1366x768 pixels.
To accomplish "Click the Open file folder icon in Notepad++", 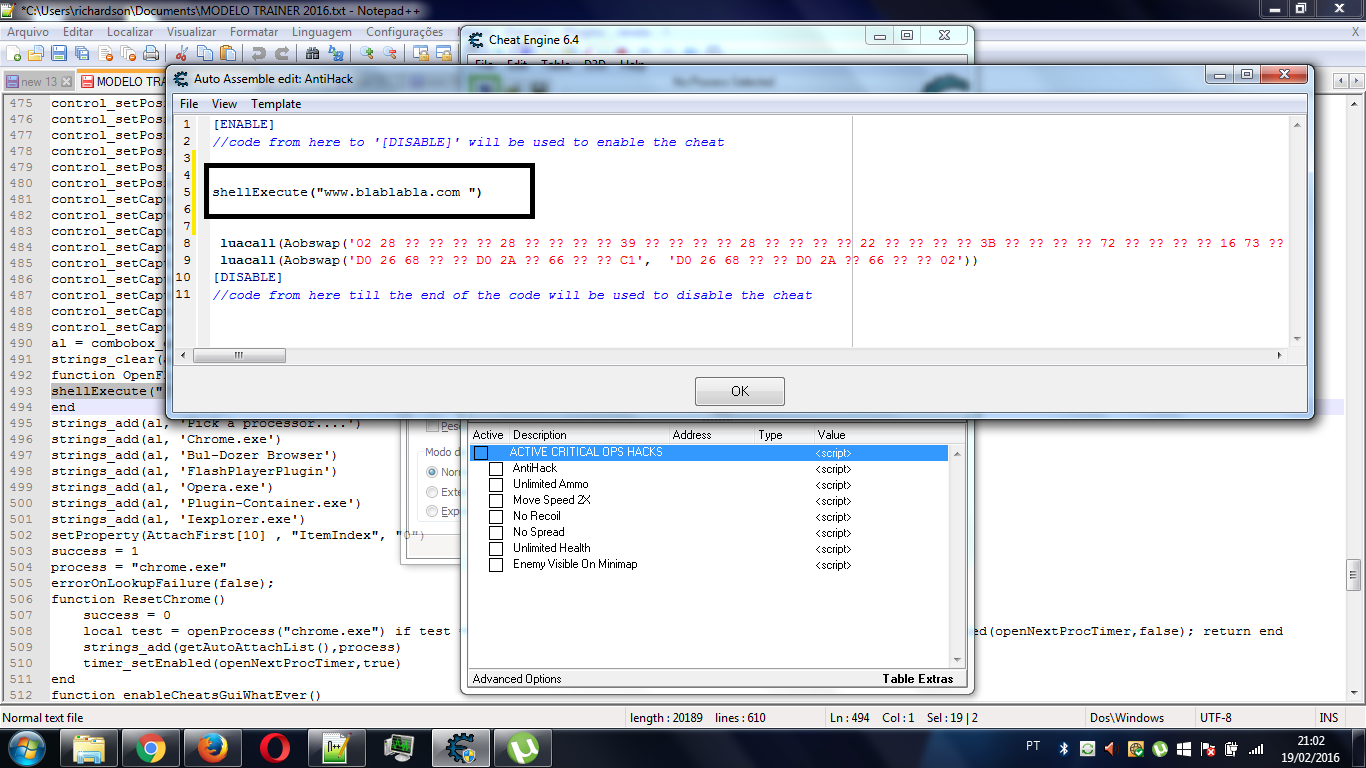I will (x=37, y=53).
